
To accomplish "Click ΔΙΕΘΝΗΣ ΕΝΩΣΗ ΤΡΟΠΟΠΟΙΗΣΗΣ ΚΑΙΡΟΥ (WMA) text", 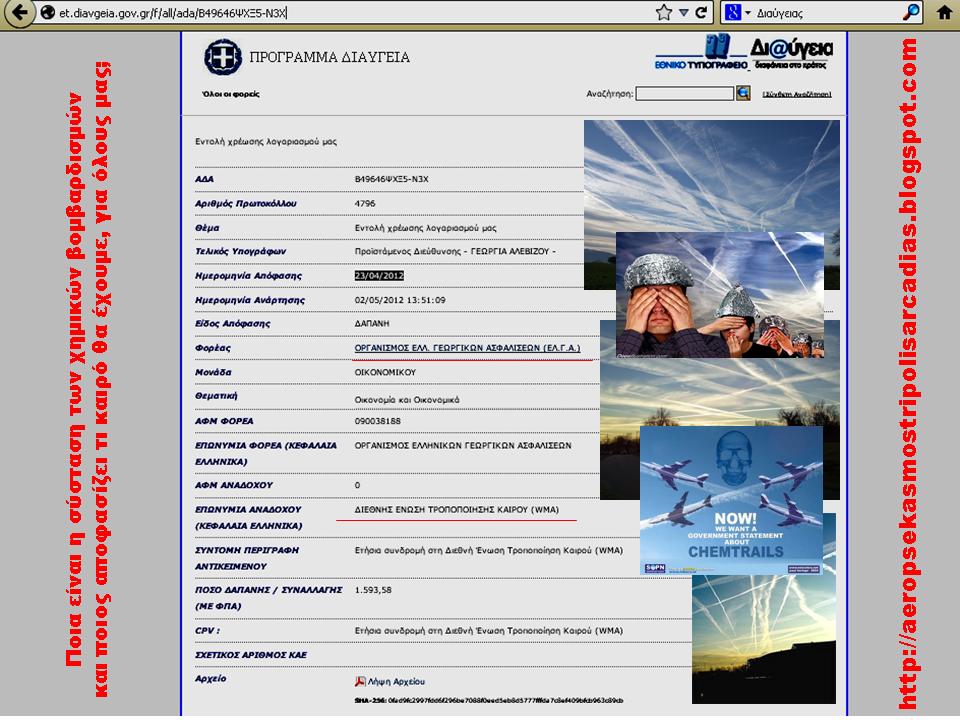I will 457,509.
